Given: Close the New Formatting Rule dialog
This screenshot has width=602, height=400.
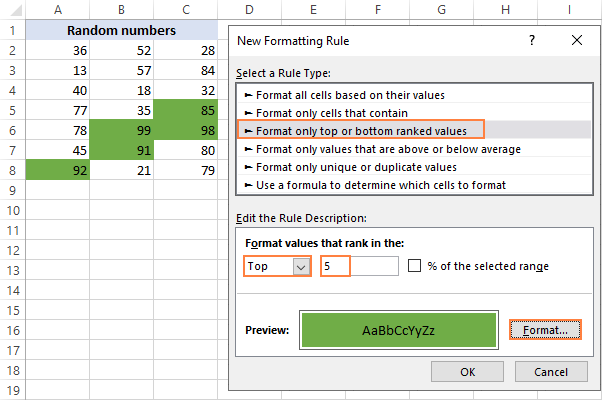Looking at the screenshot, I should 576,40.
